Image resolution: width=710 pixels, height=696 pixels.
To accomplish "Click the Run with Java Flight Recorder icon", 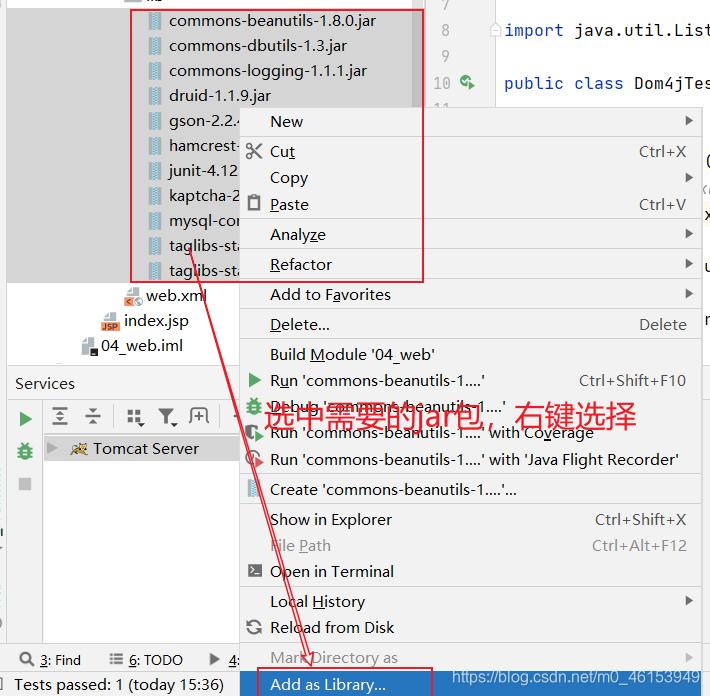I will point(254,459).
